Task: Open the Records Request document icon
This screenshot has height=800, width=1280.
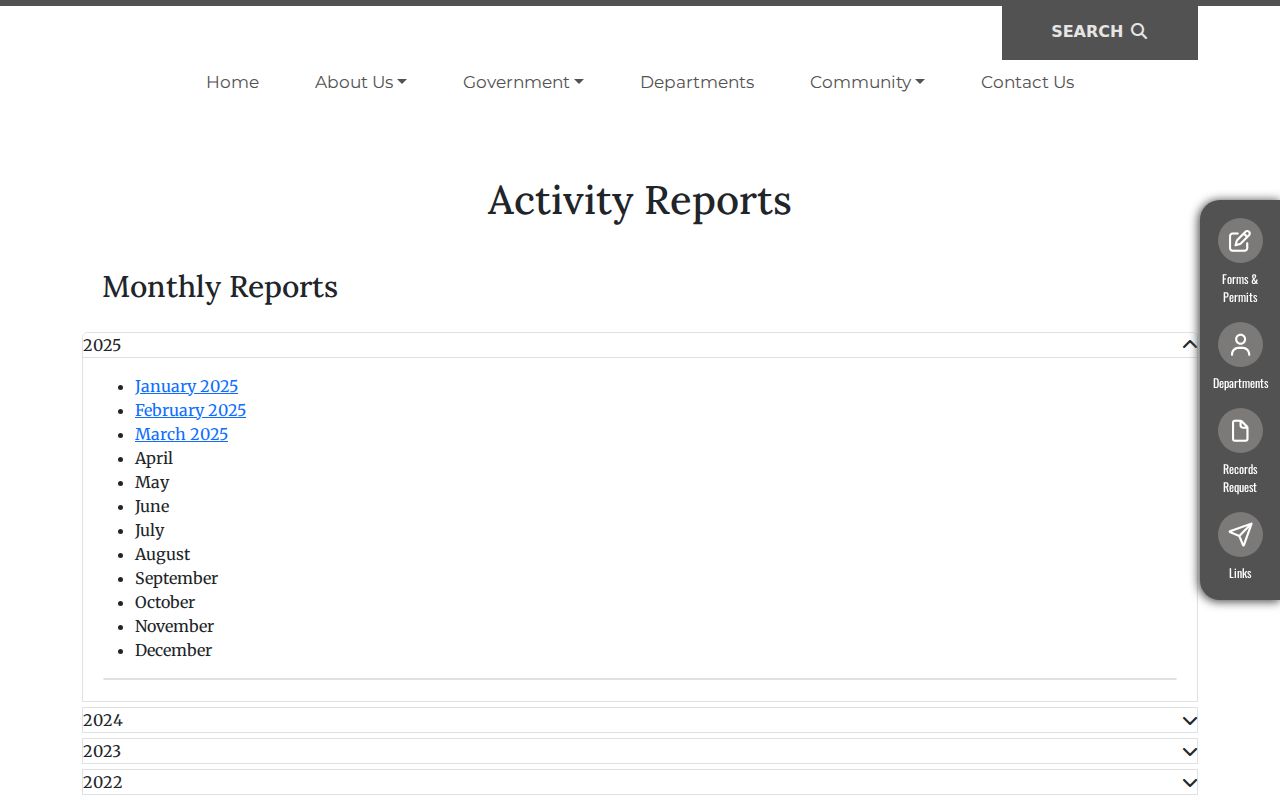Action: (x=1240, y=431)
